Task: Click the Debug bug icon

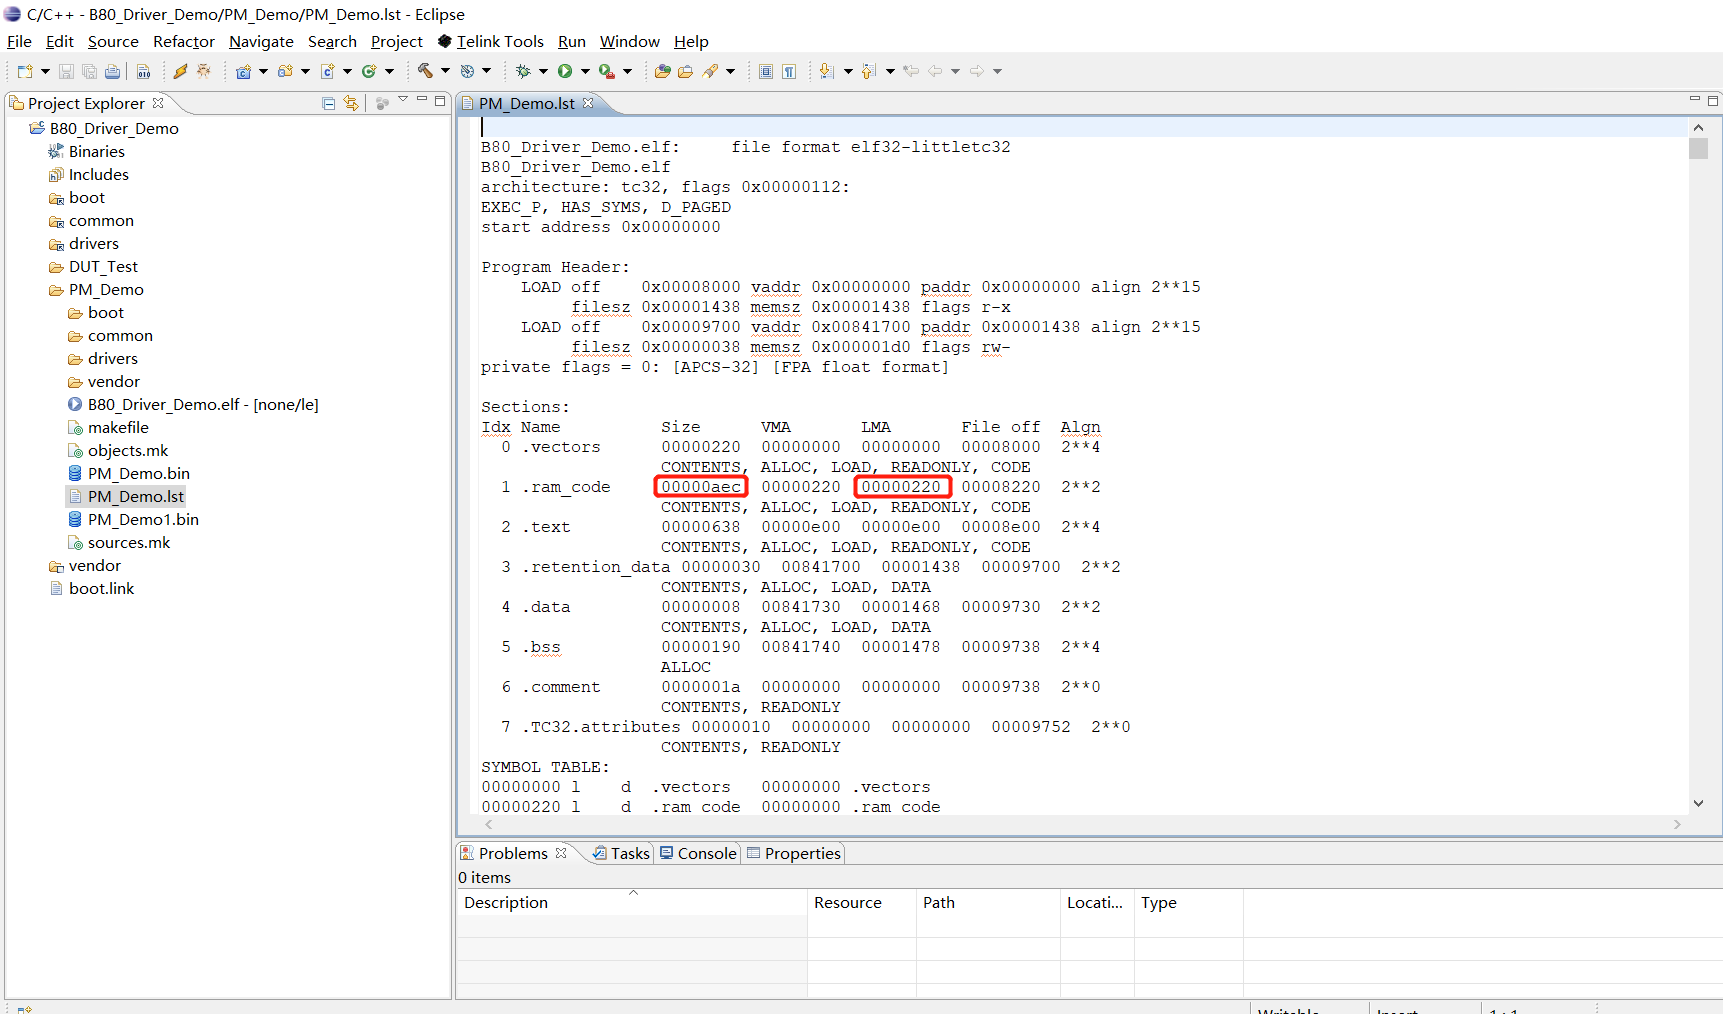Action: 522,71
